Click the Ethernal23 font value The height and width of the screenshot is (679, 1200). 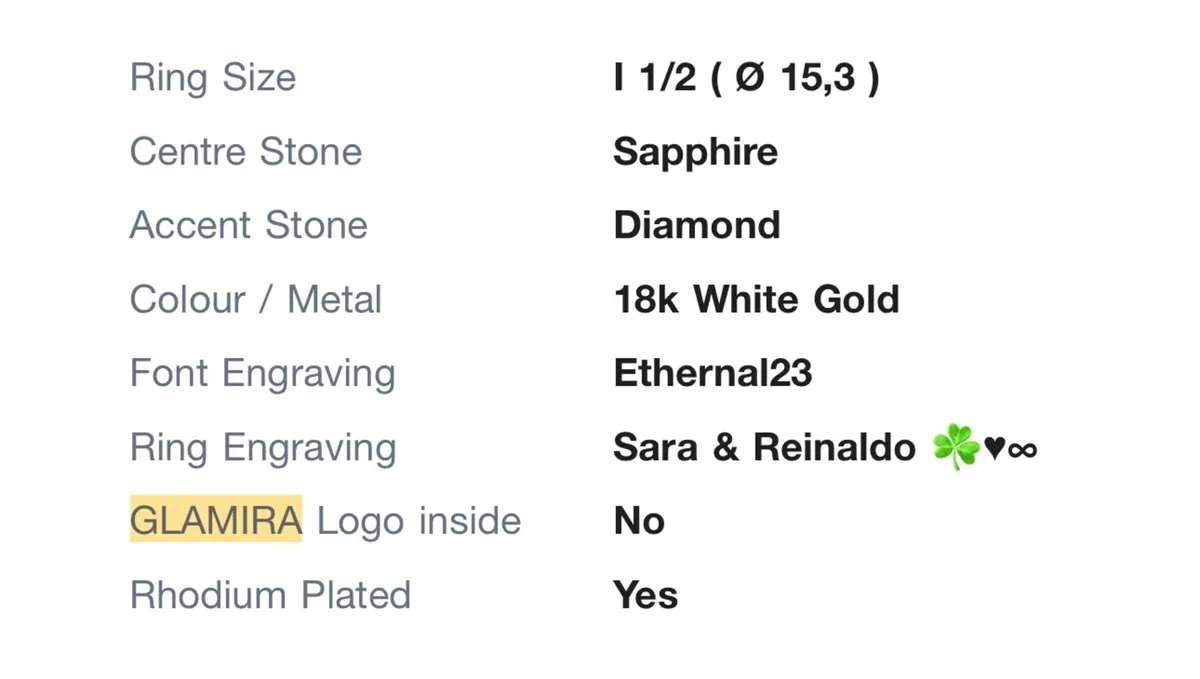[x=713, y=373]
